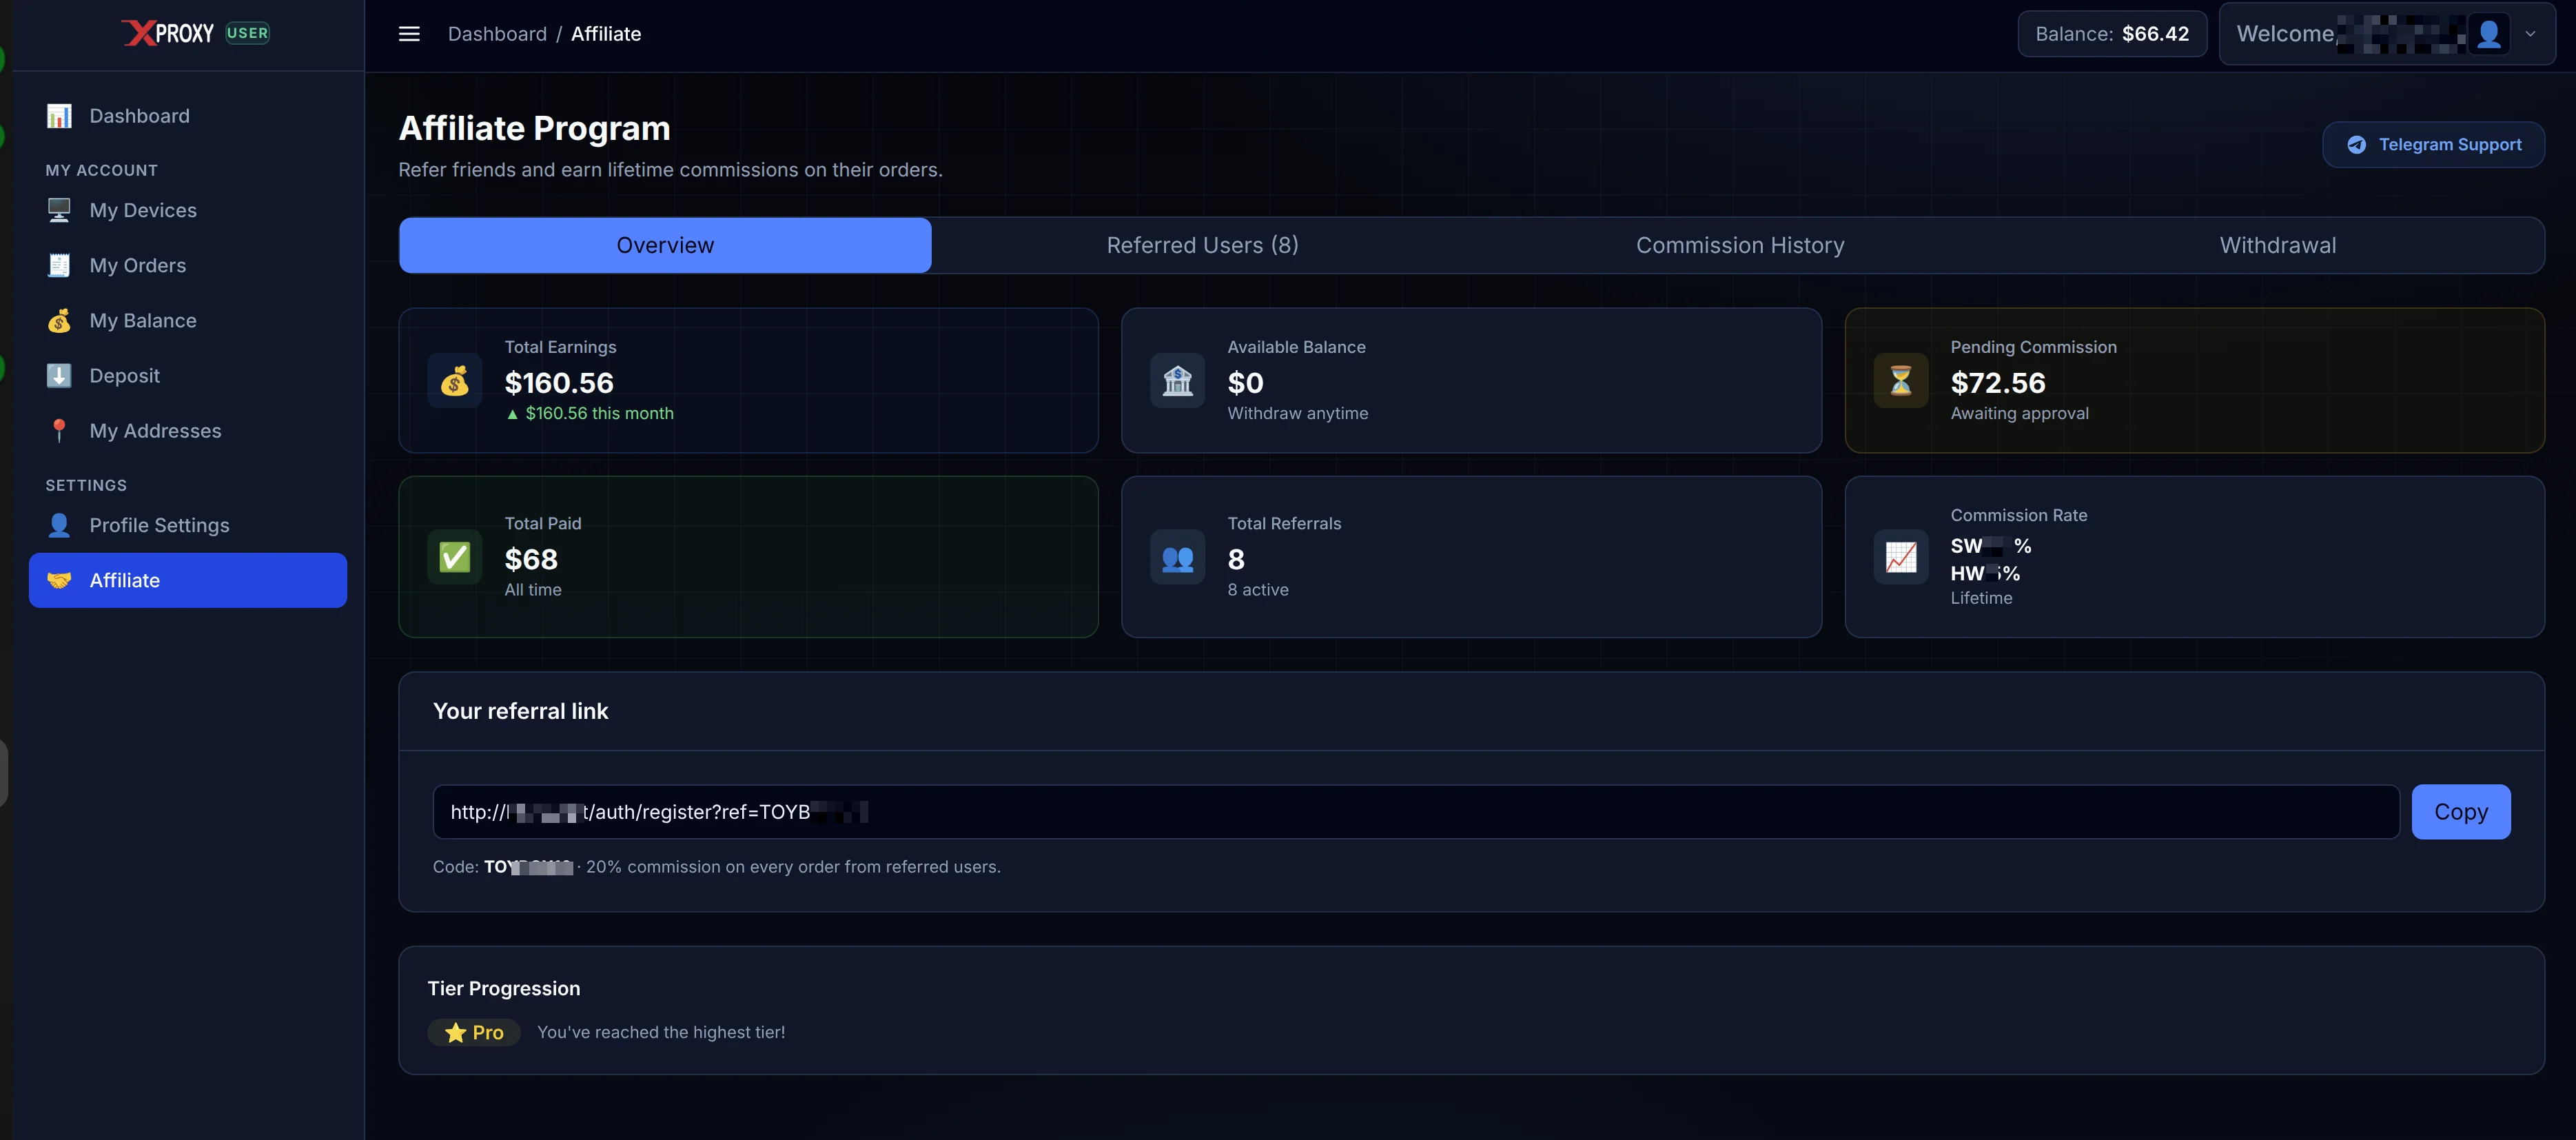Click the $72.56 pending commission value
The width and height of the screenshot is (2576, 1140).
1998,382
